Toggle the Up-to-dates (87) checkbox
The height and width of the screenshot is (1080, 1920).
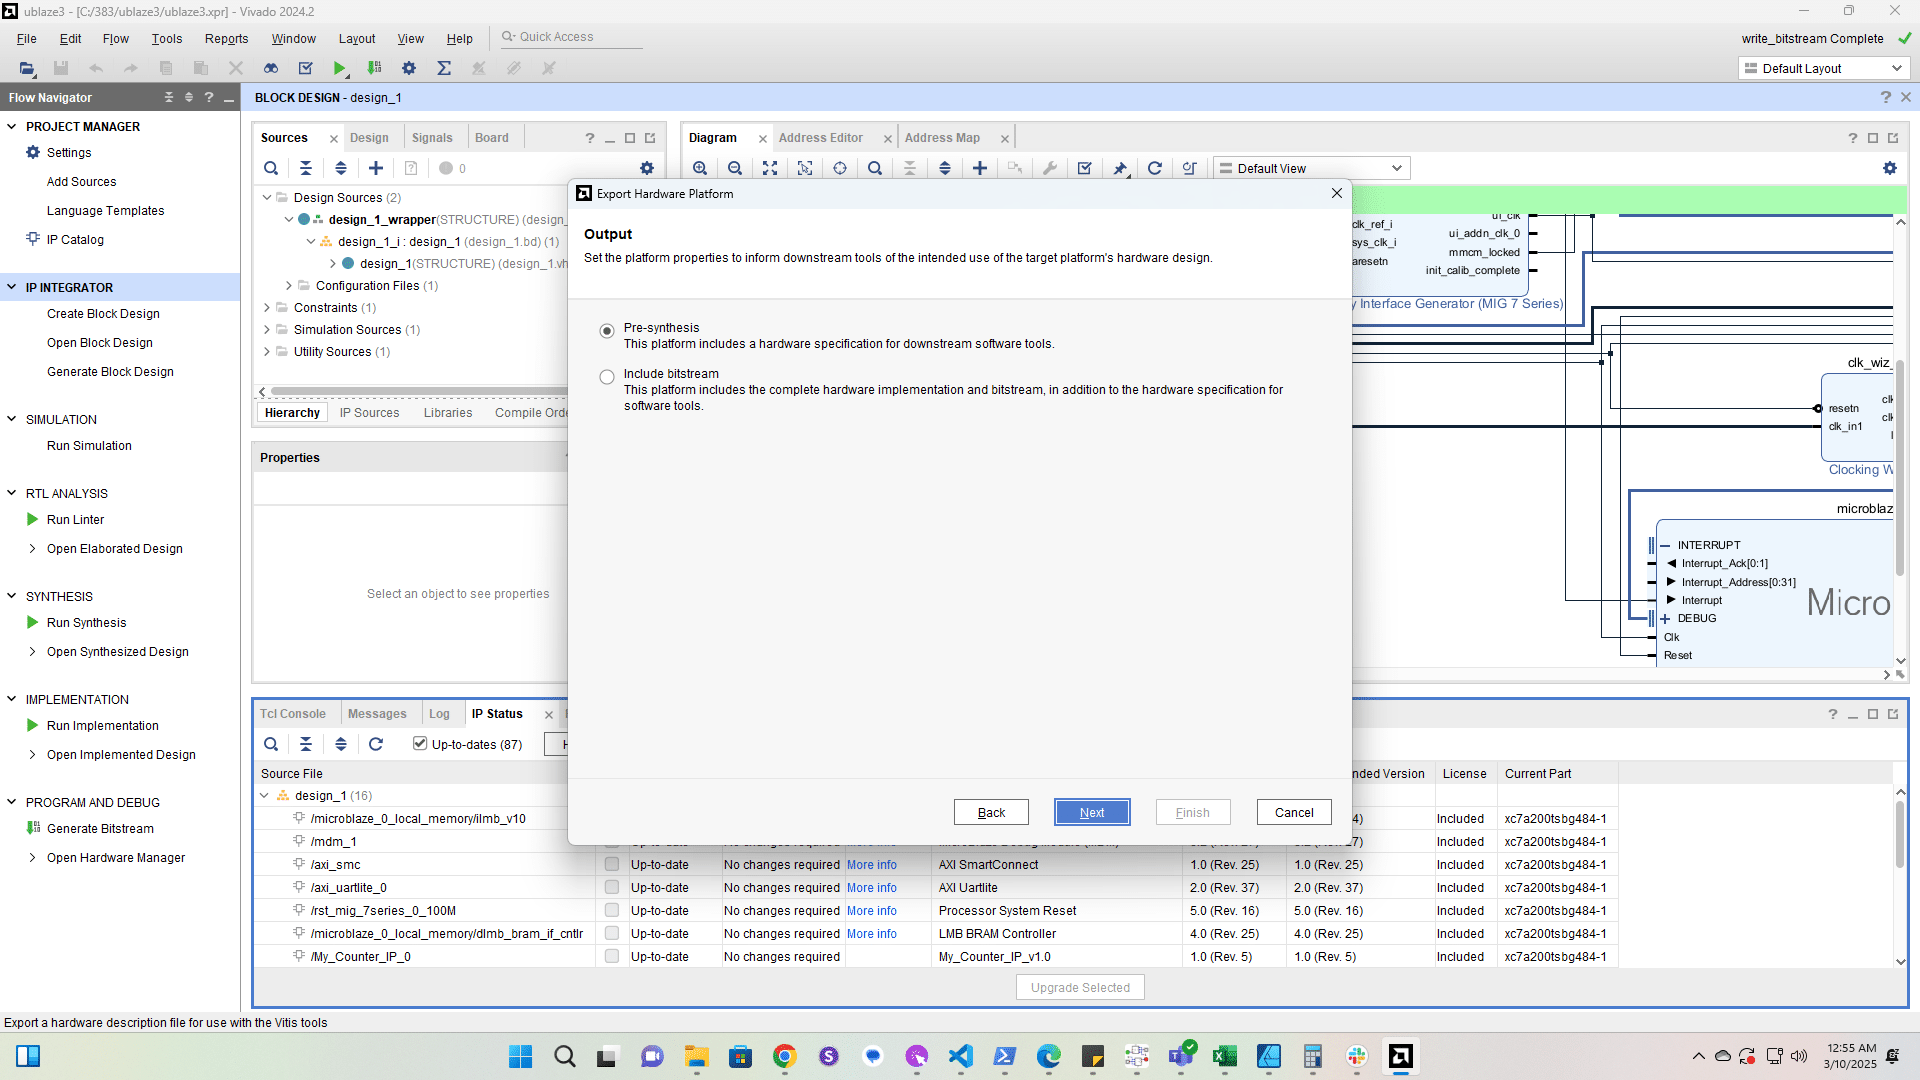420,743
